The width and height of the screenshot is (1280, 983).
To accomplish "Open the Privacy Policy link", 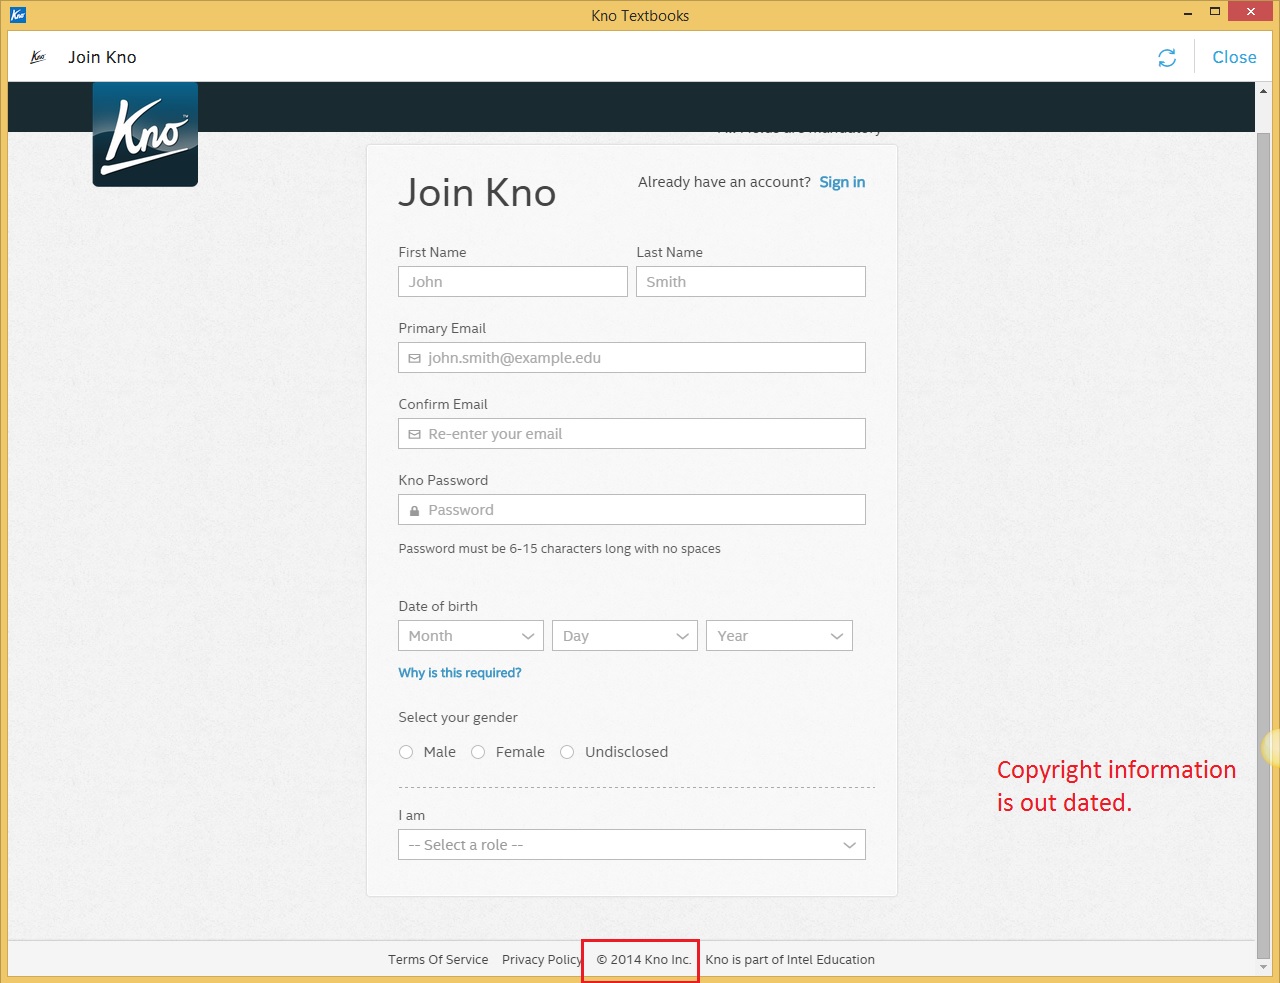I will click(x=541, y=960).
